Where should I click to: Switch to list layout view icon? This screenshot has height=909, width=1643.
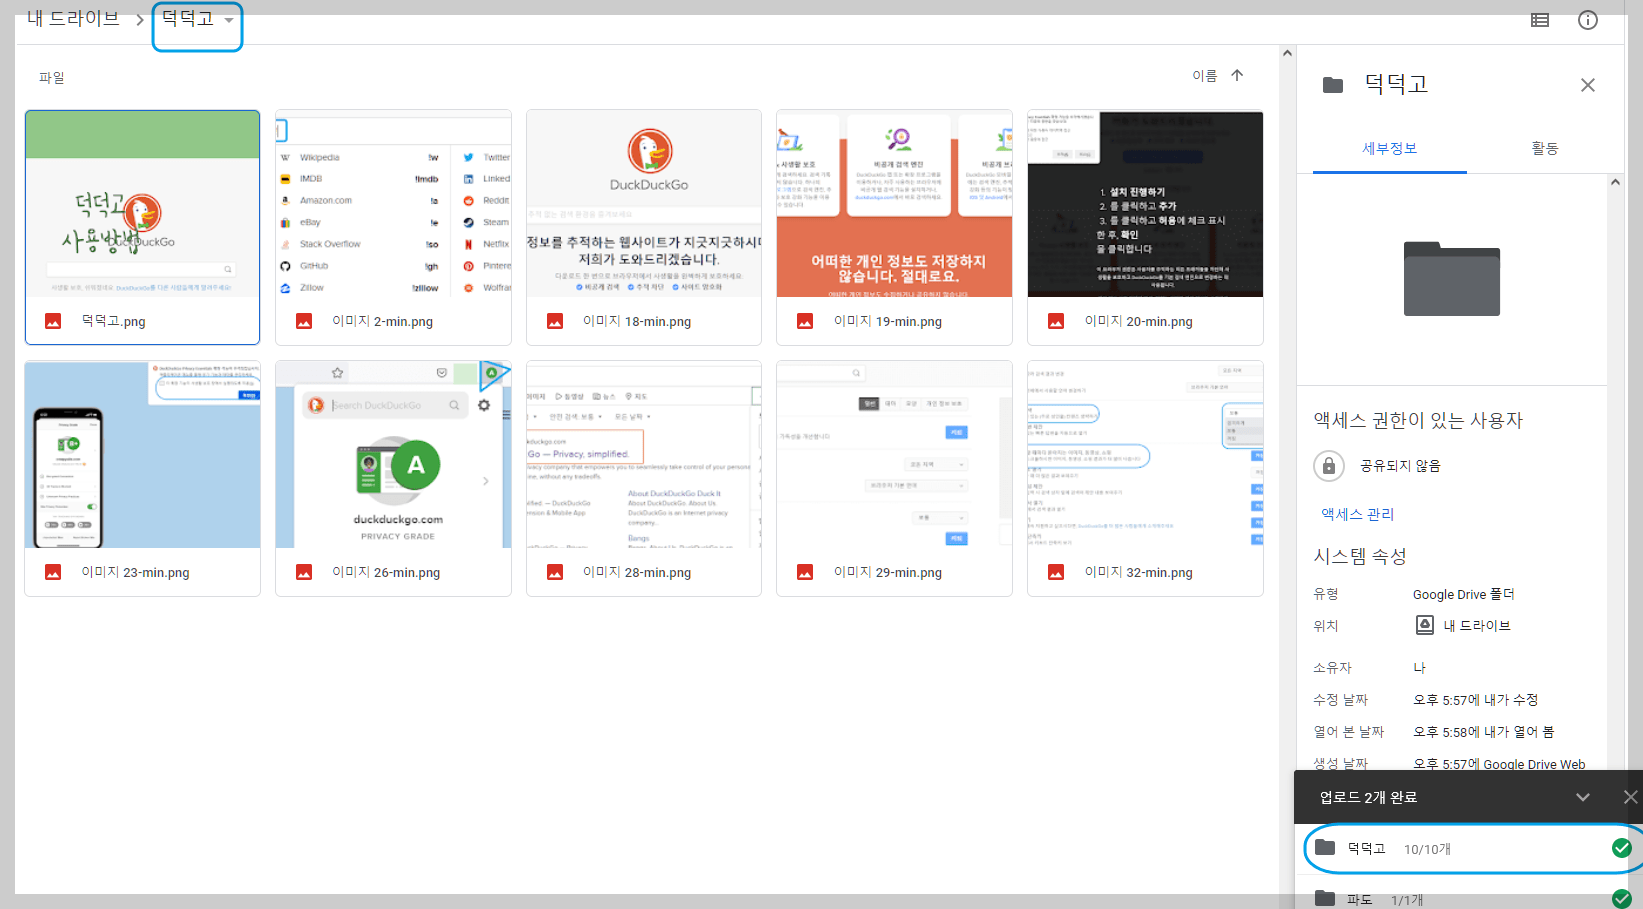[x=1540, y=20]
